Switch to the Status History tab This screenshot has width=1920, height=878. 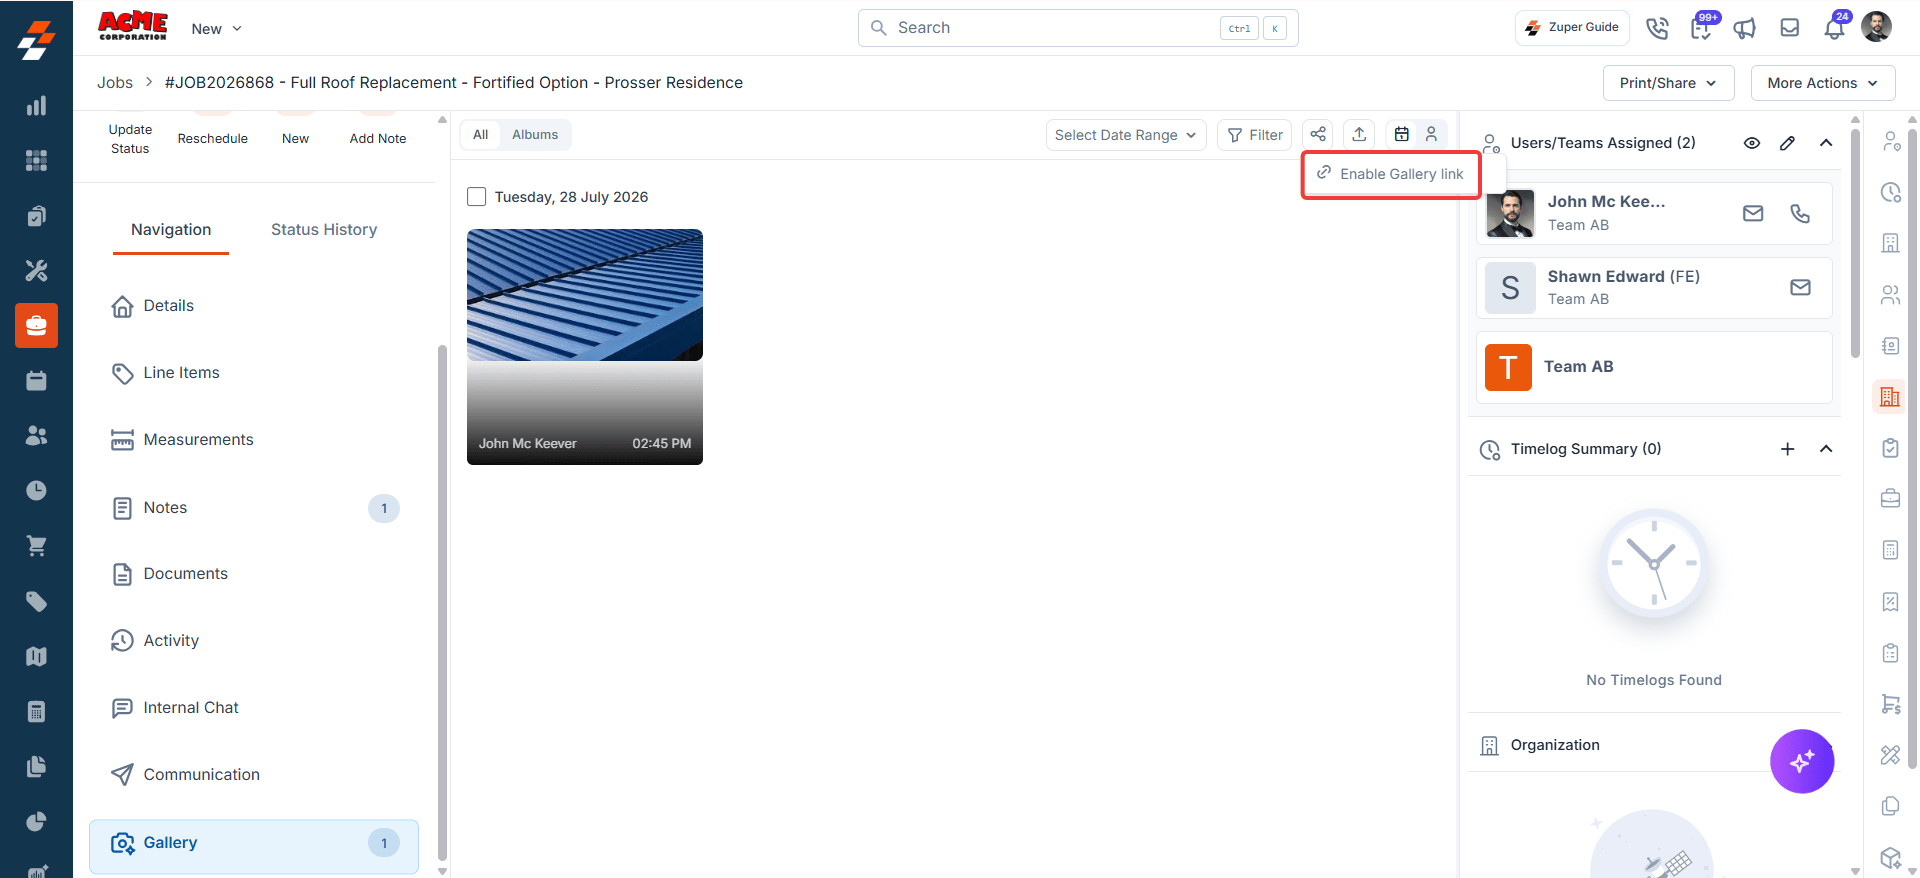[x=324, y=230]
